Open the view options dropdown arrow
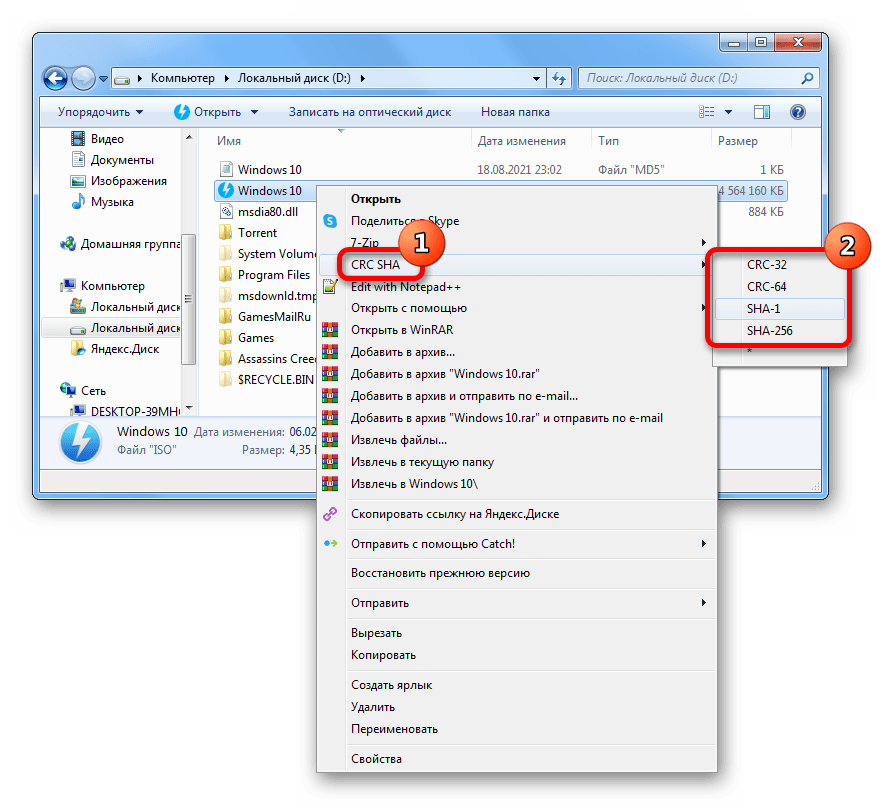Screen dimensions: 880x805 pyautogui.click(x=728, y=112)
